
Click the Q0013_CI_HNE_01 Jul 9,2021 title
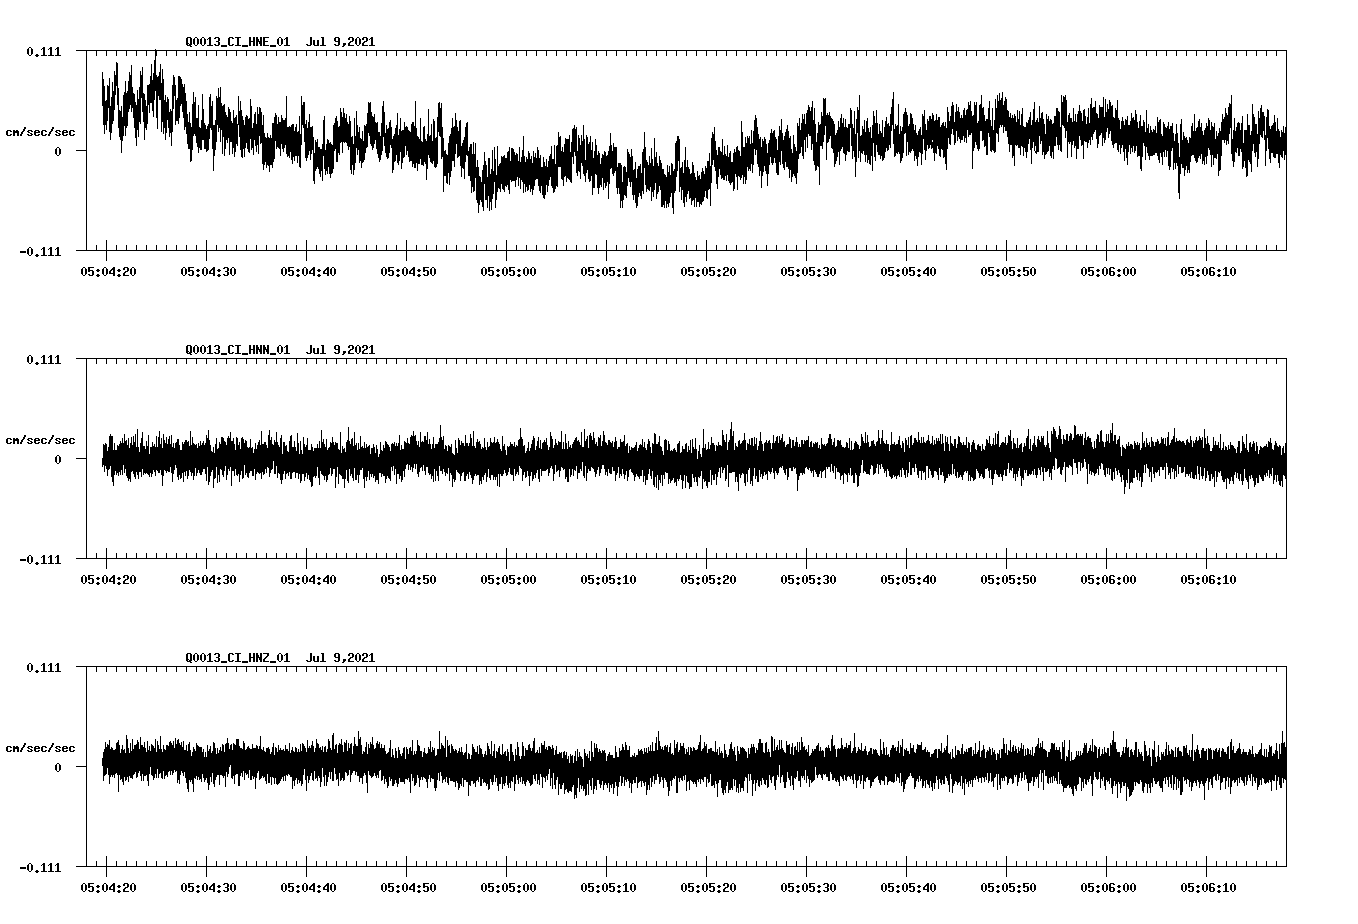(280, 42)
